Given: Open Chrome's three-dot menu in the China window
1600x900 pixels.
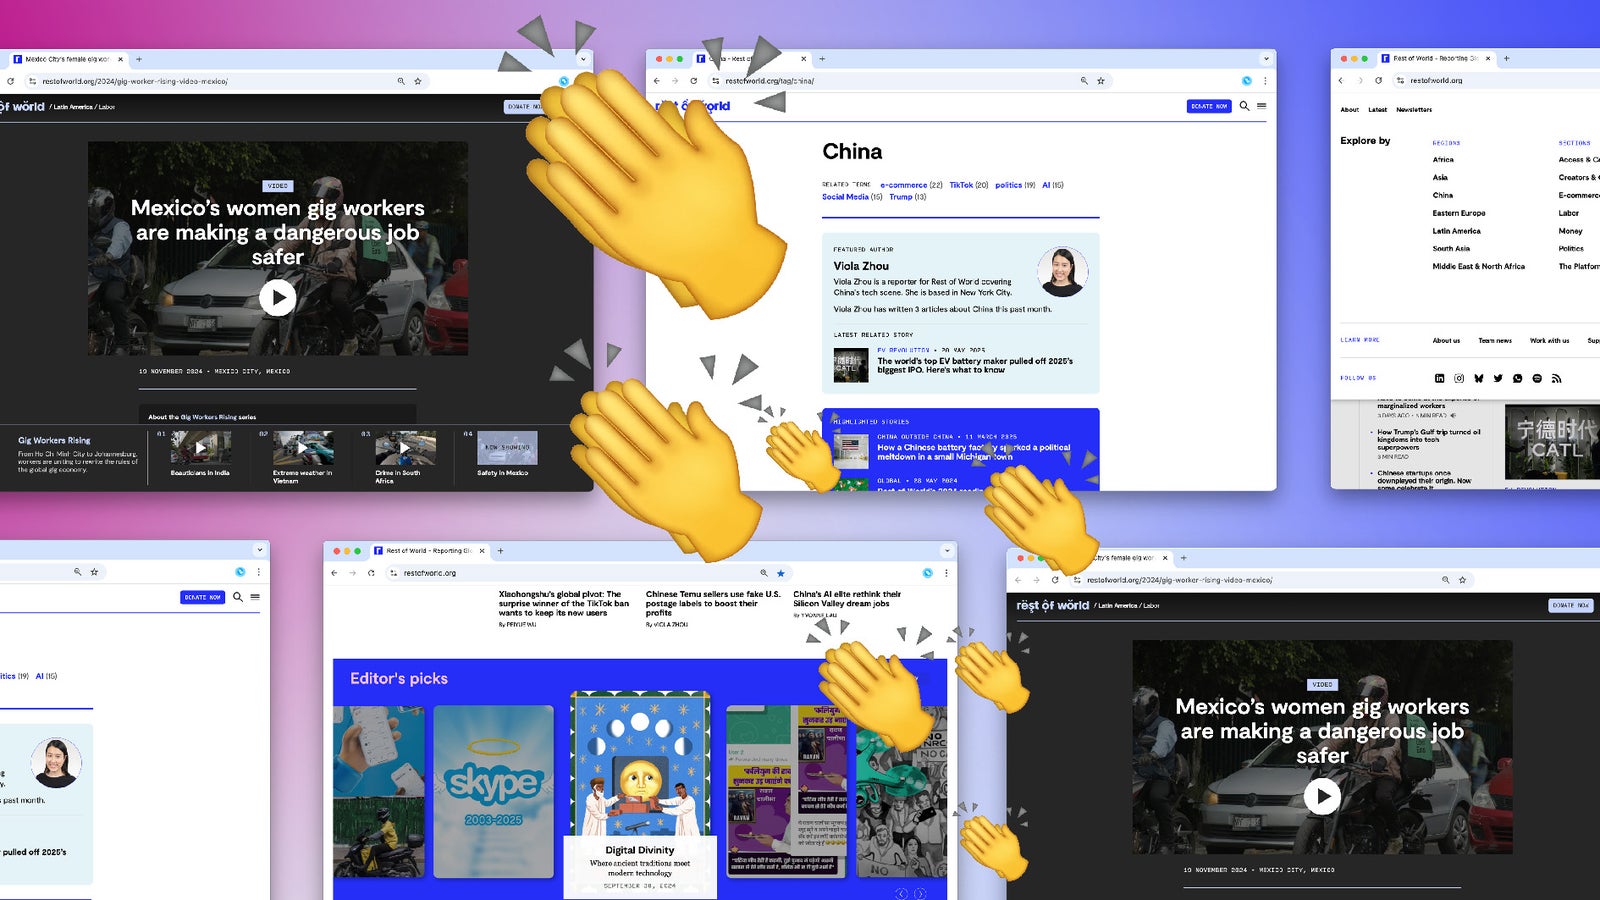Looking at the screenshot, I should (x=1265, y=81).
